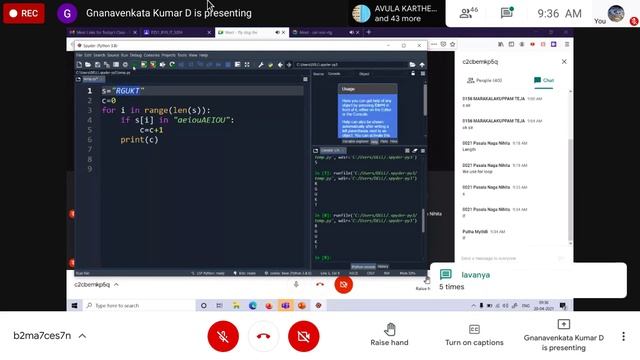Click the working directory path combo box
Screen dimensions: 640x360
tap(351, 64)
